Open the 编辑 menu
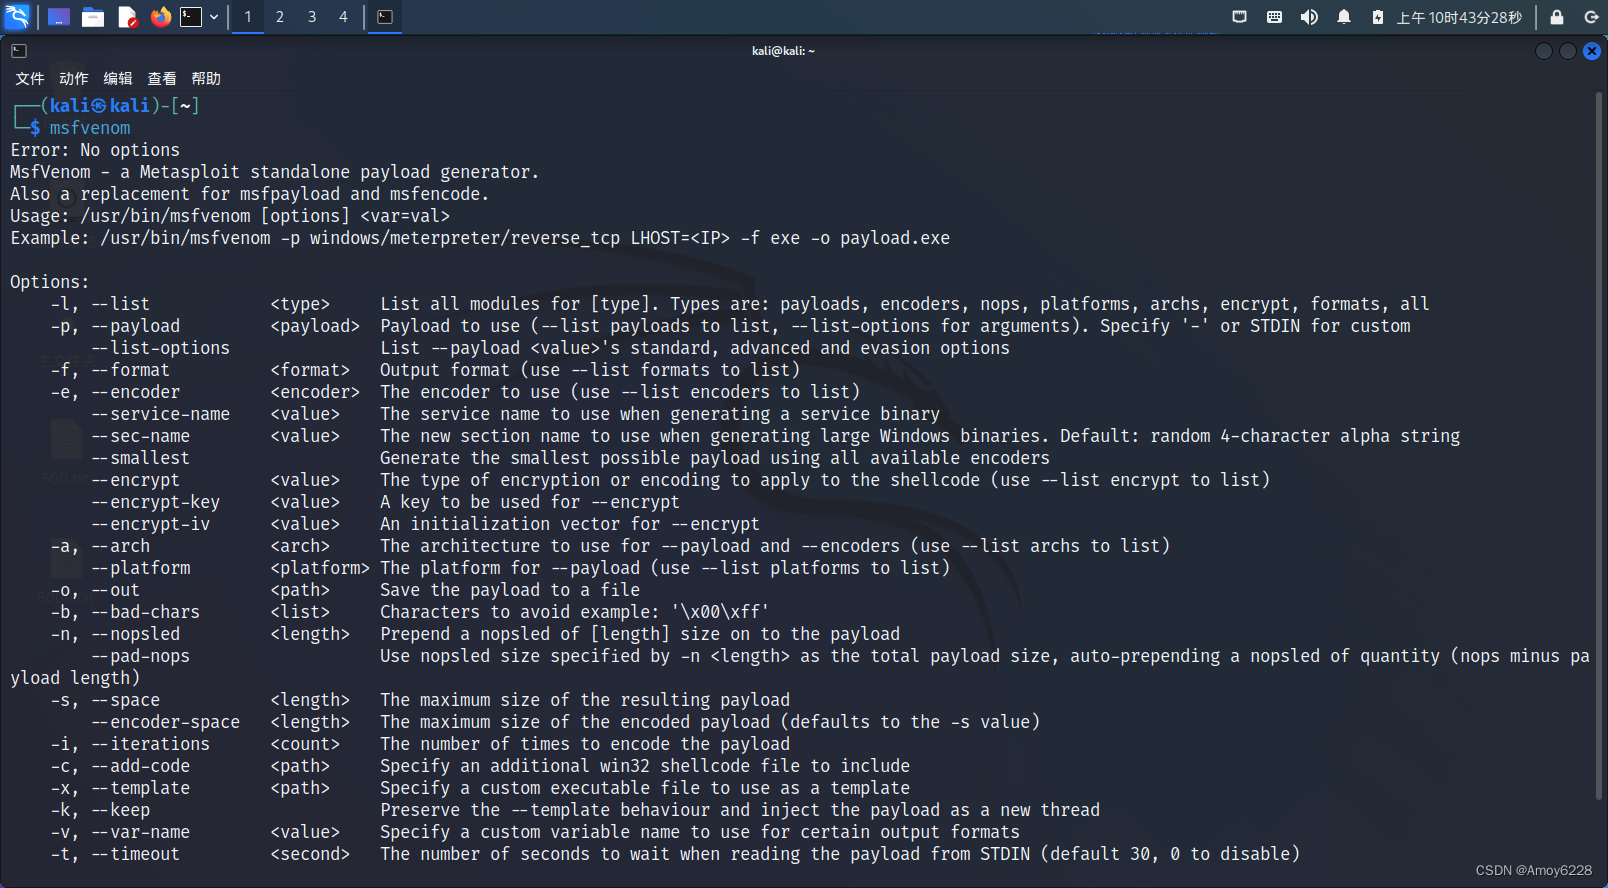1608x888 pixels. pyautogui.click(x=118, y=78)
